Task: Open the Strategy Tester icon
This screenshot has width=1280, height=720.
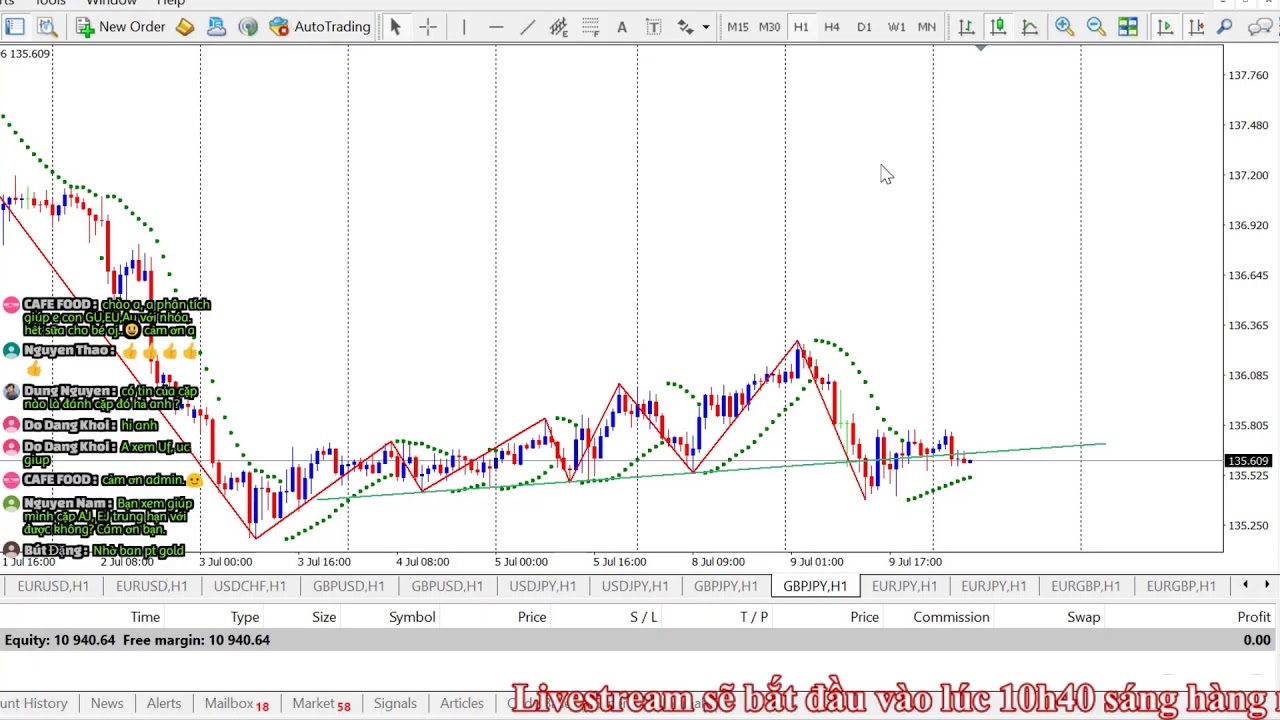Action: click(46, 27)
